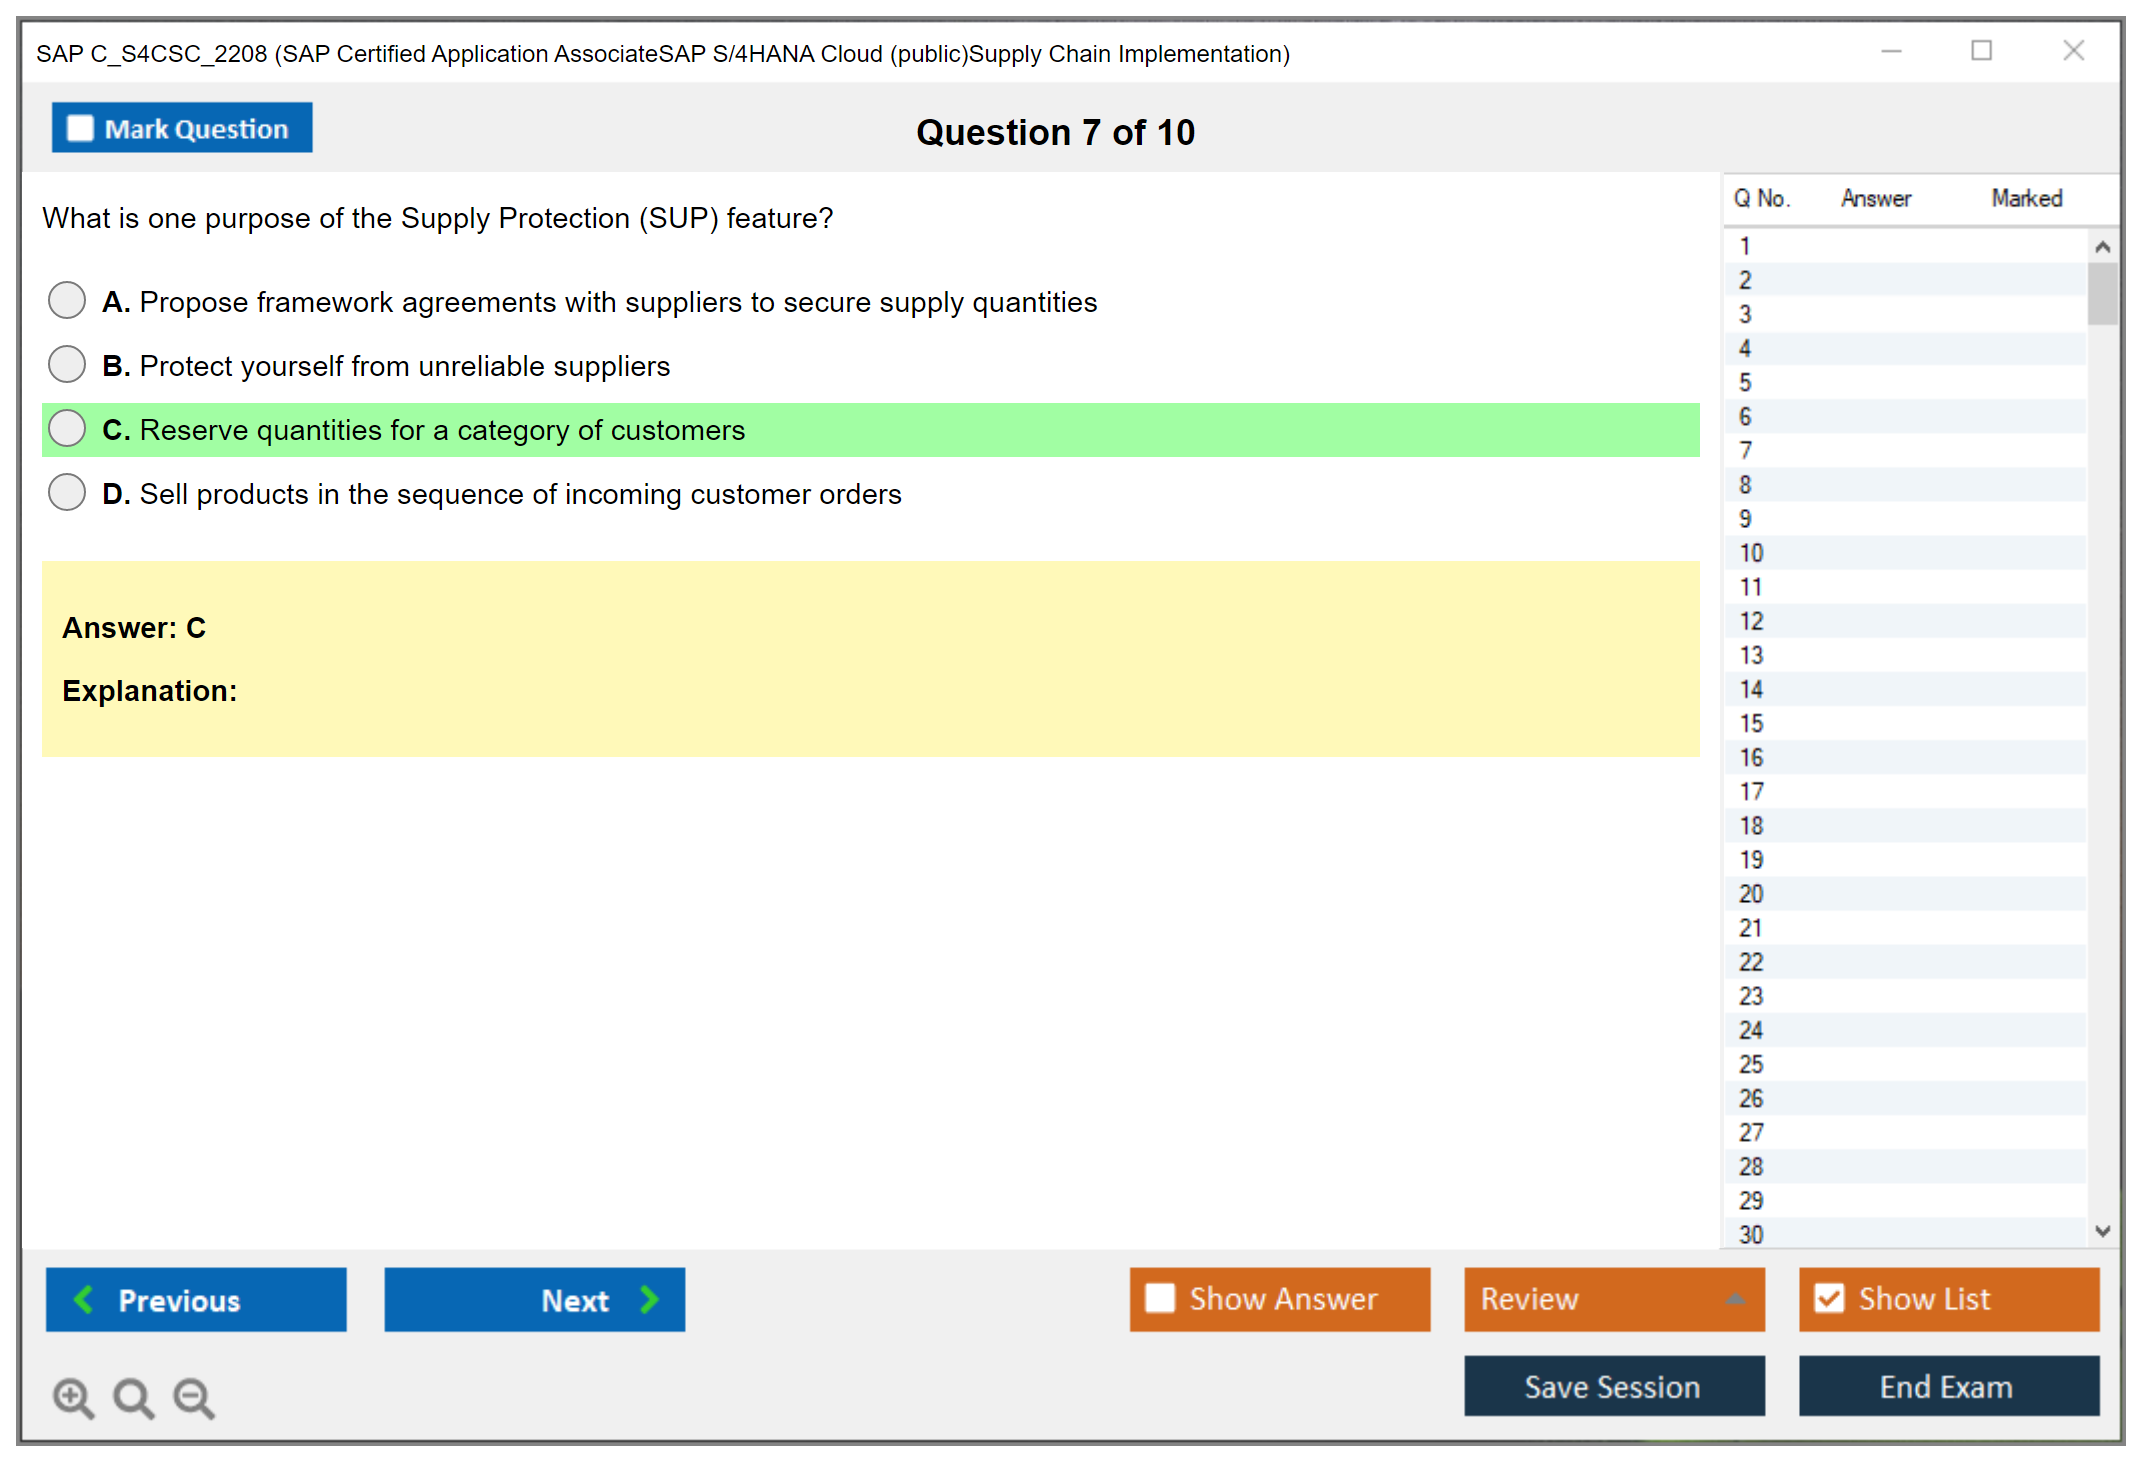This screenshot has height=1470, width=2150.
Task: Click the green left arrow on Previous
Action: tap(84, 1299)
